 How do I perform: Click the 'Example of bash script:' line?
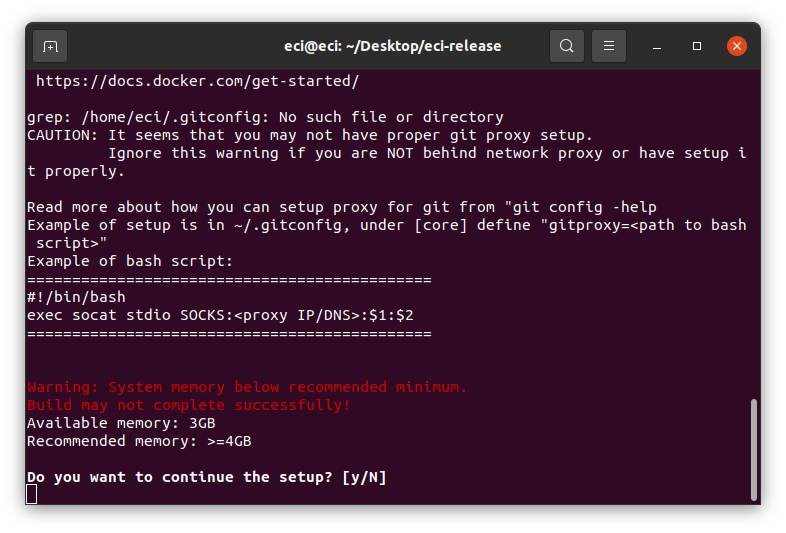click(130, 261)
